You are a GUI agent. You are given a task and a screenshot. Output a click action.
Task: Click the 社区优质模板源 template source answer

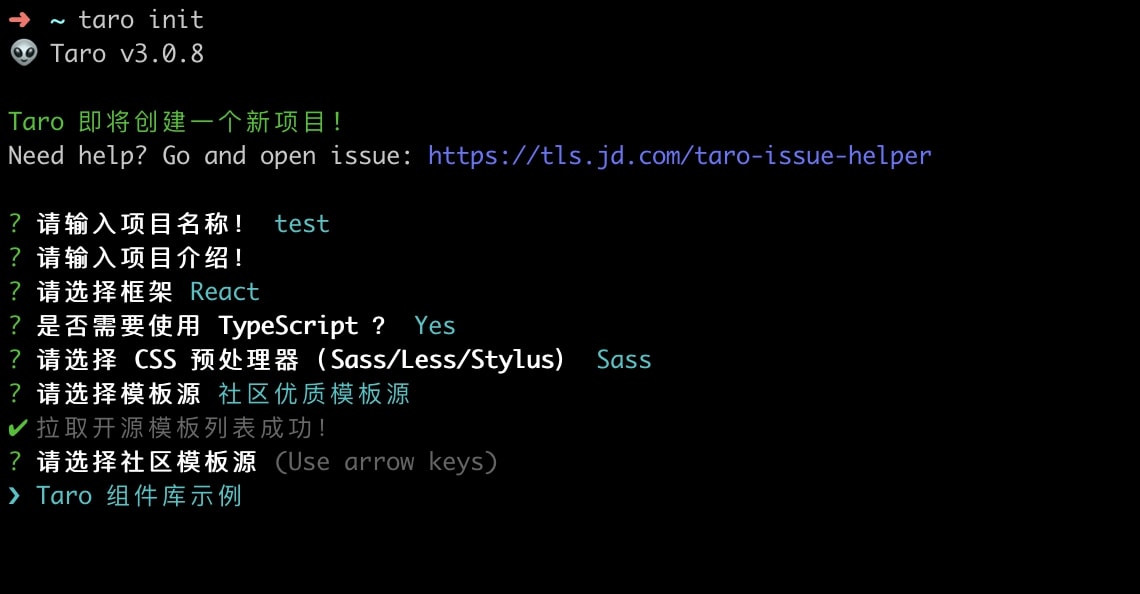pyautogui.click(x=314, y=394)
